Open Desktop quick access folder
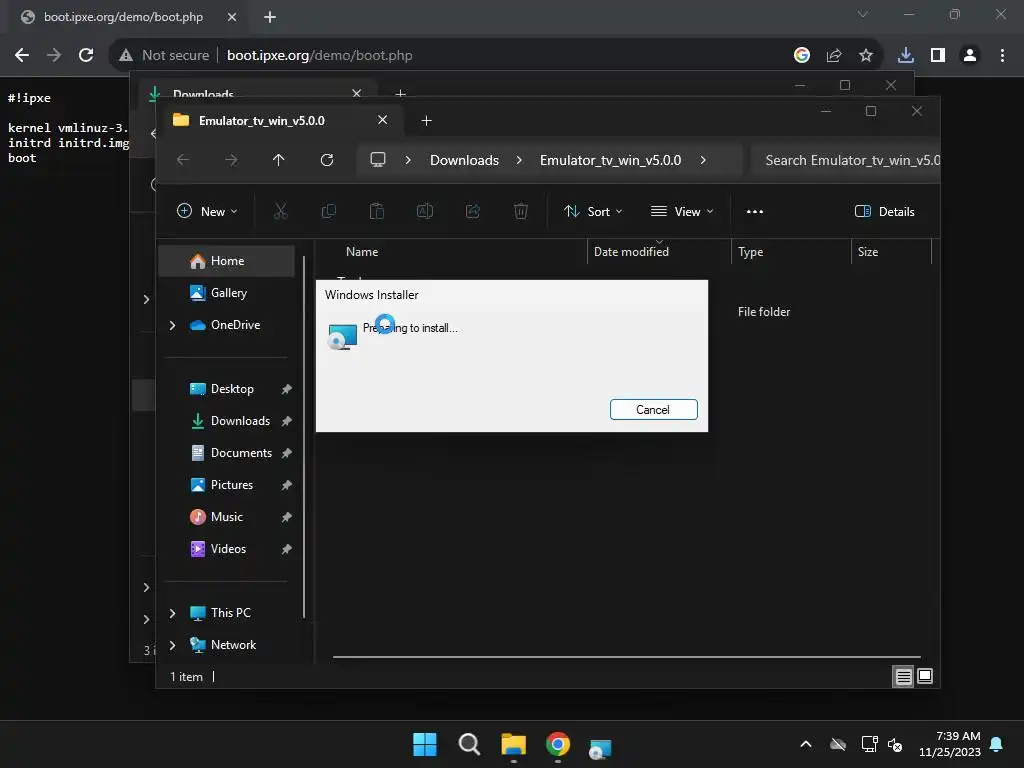 [x=227, y=389]
